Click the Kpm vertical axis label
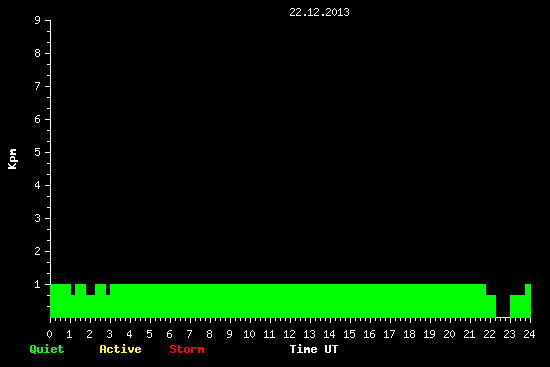The height and width of the screenshot is (367, 550). point(13,159)
